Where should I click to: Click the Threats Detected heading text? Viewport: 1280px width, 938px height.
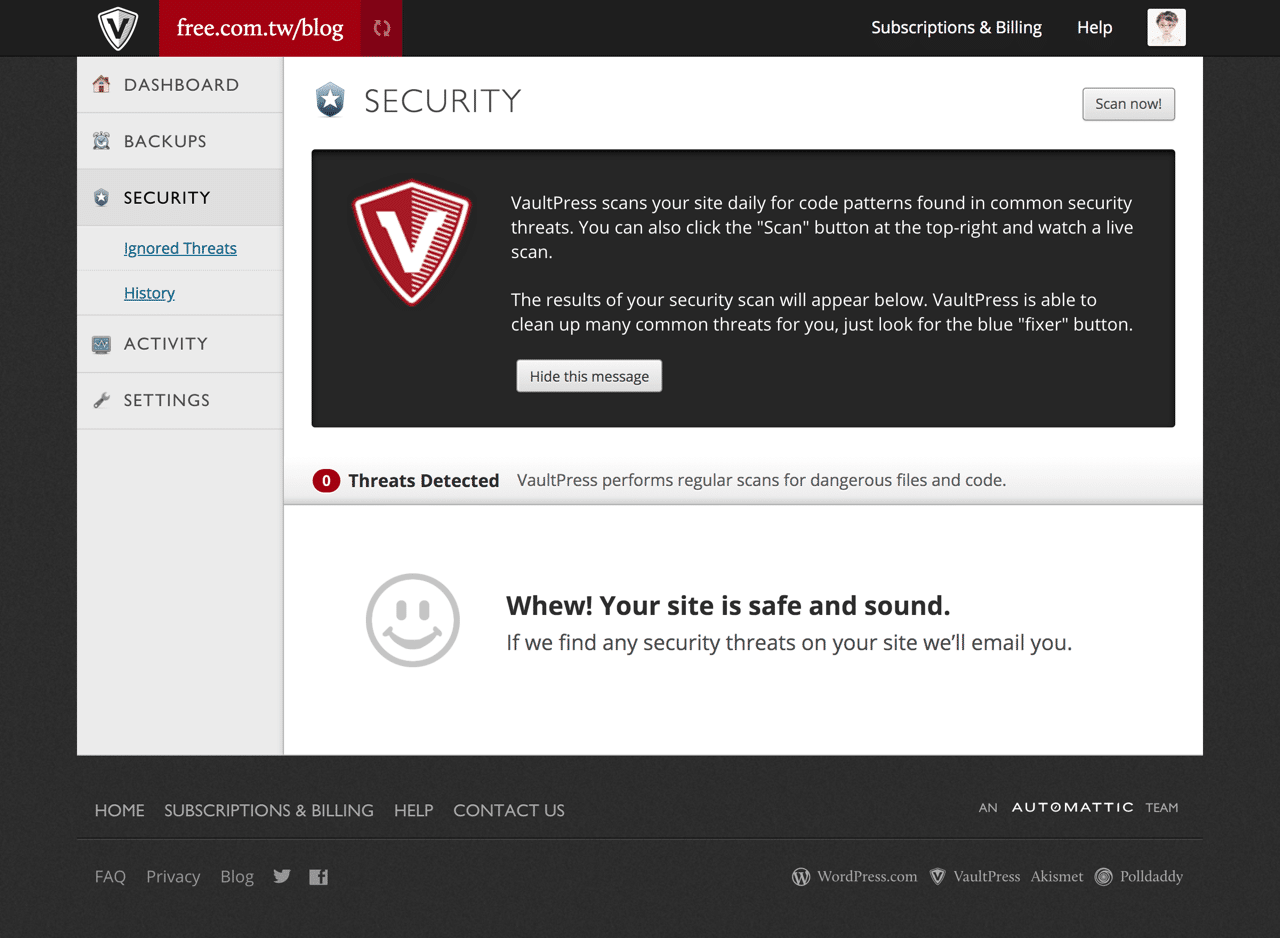[424, 481]
